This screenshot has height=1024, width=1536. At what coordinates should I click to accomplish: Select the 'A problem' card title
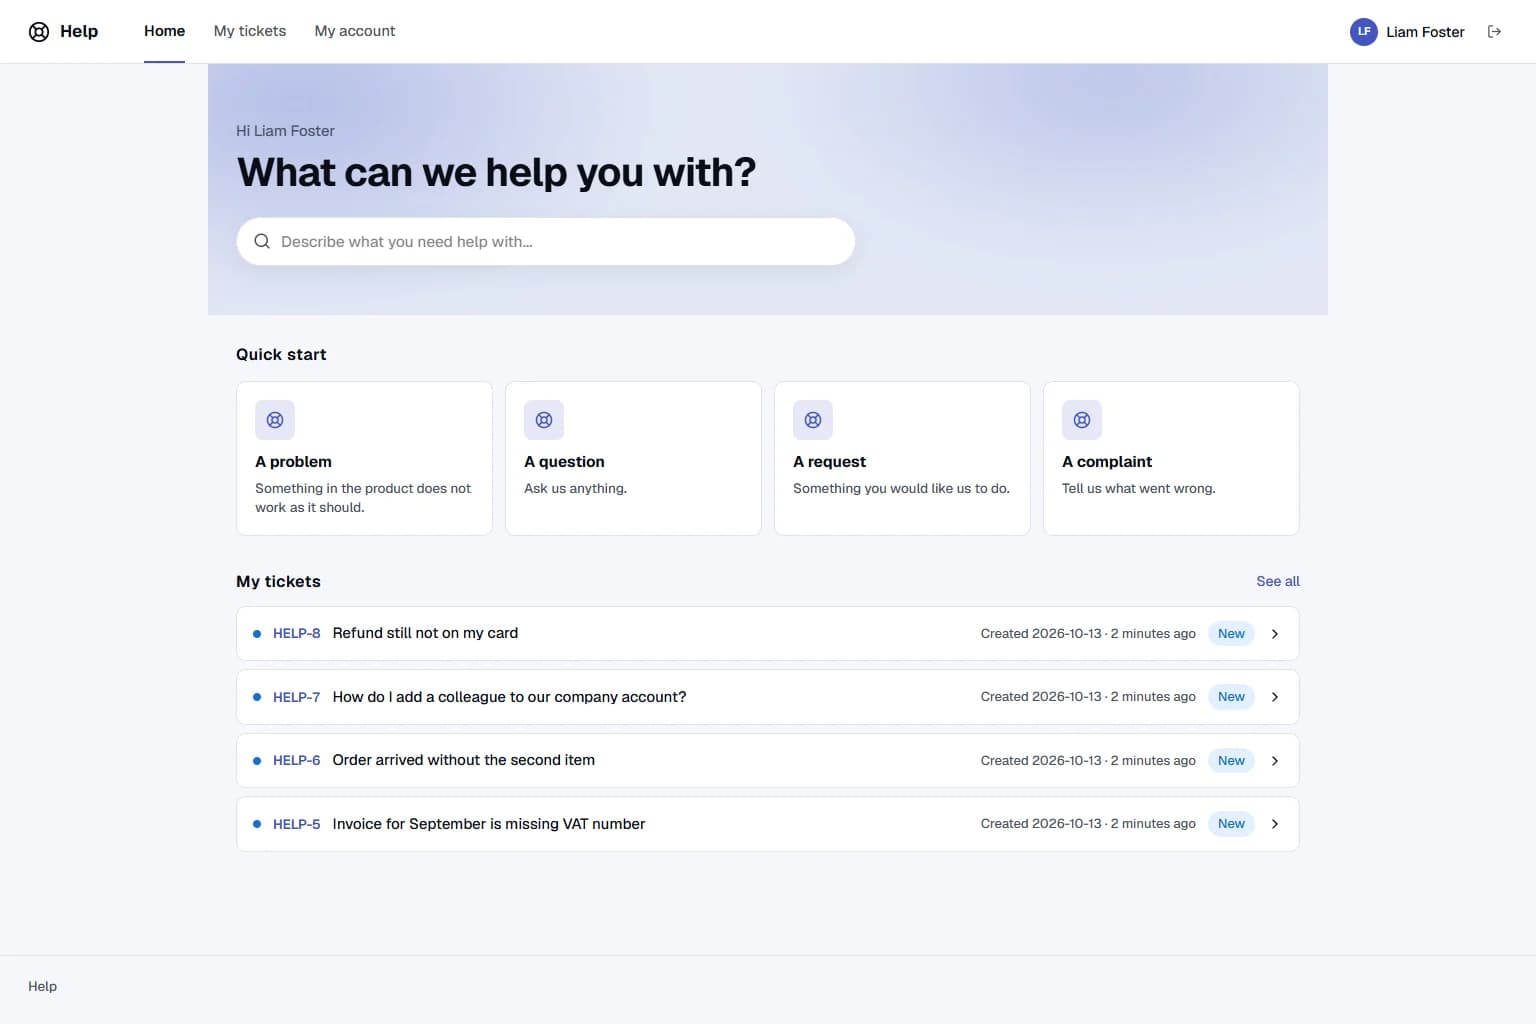click(293, 461)
